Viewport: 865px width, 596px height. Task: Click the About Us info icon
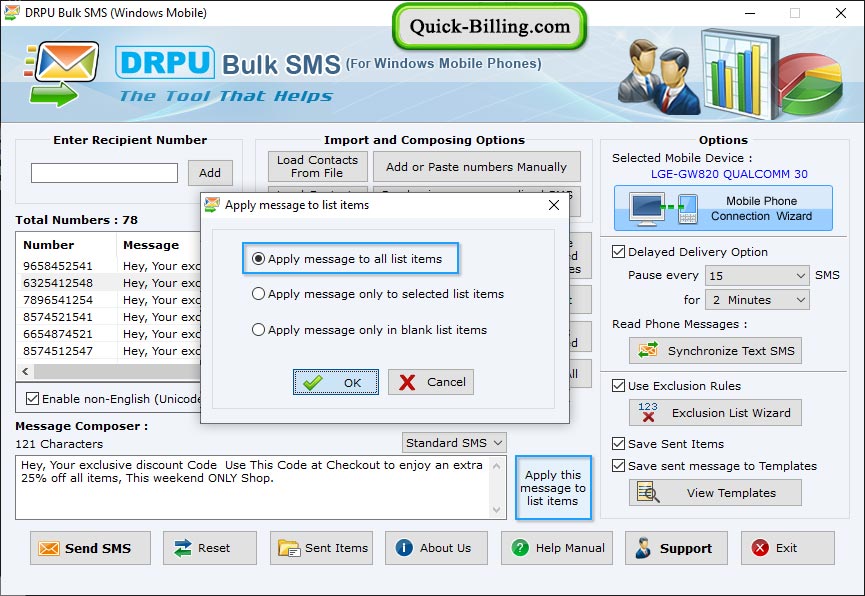[x=404, y=547]
